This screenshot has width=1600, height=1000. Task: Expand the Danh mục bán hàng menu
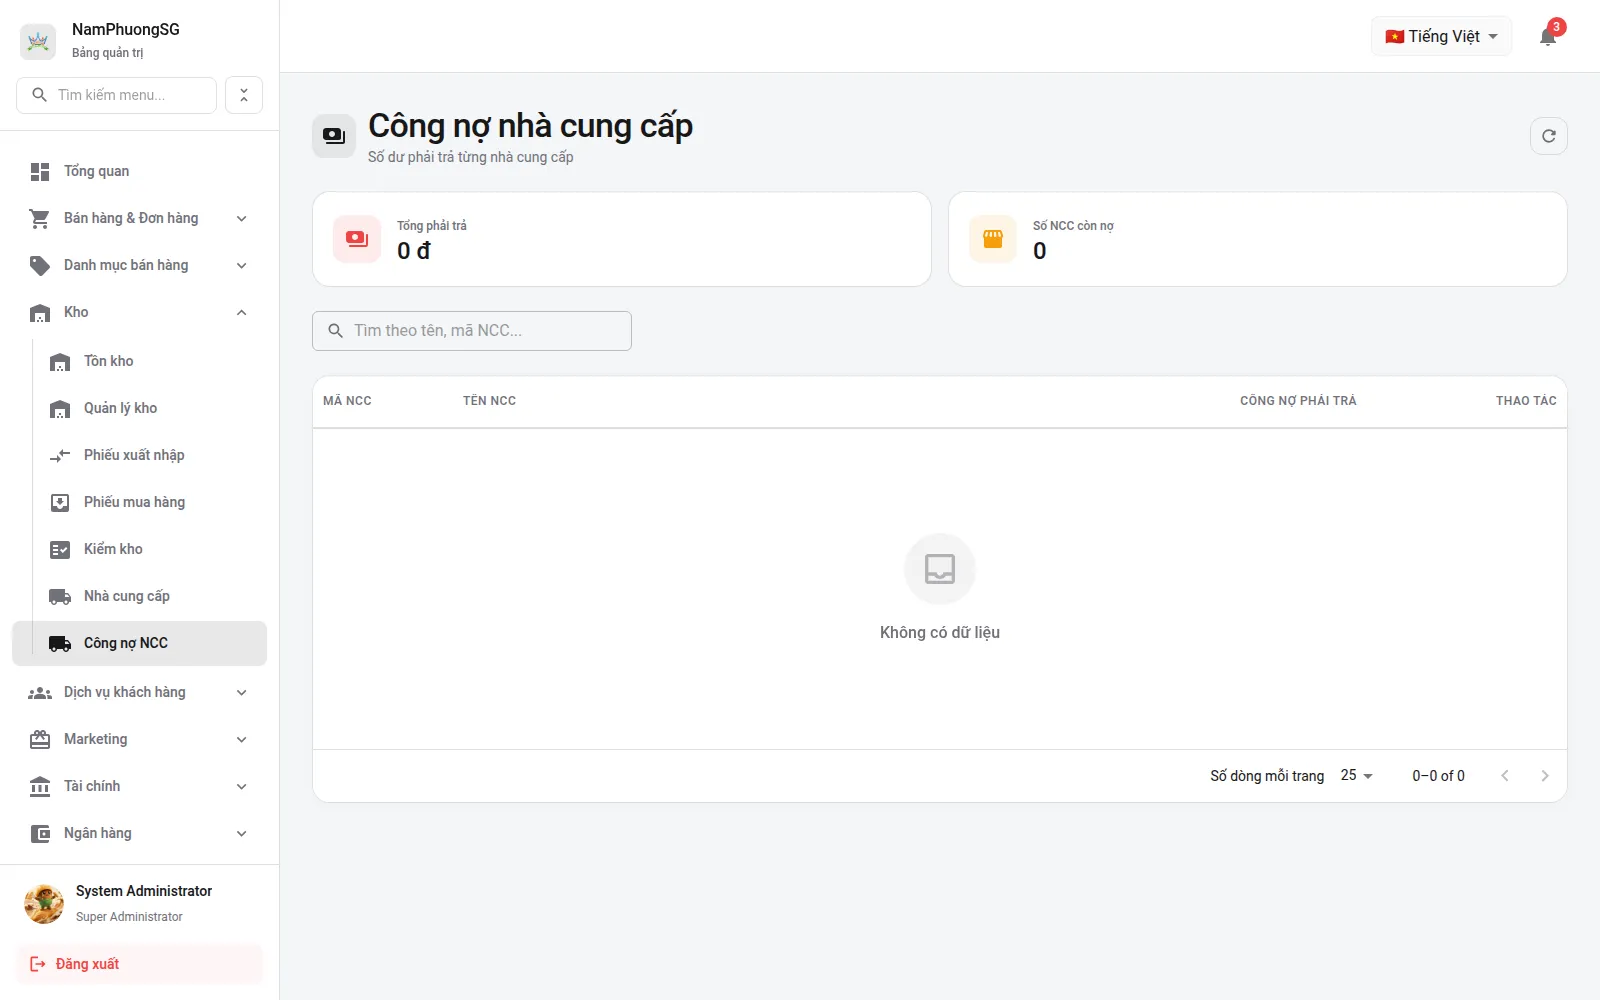click(139, 265)
